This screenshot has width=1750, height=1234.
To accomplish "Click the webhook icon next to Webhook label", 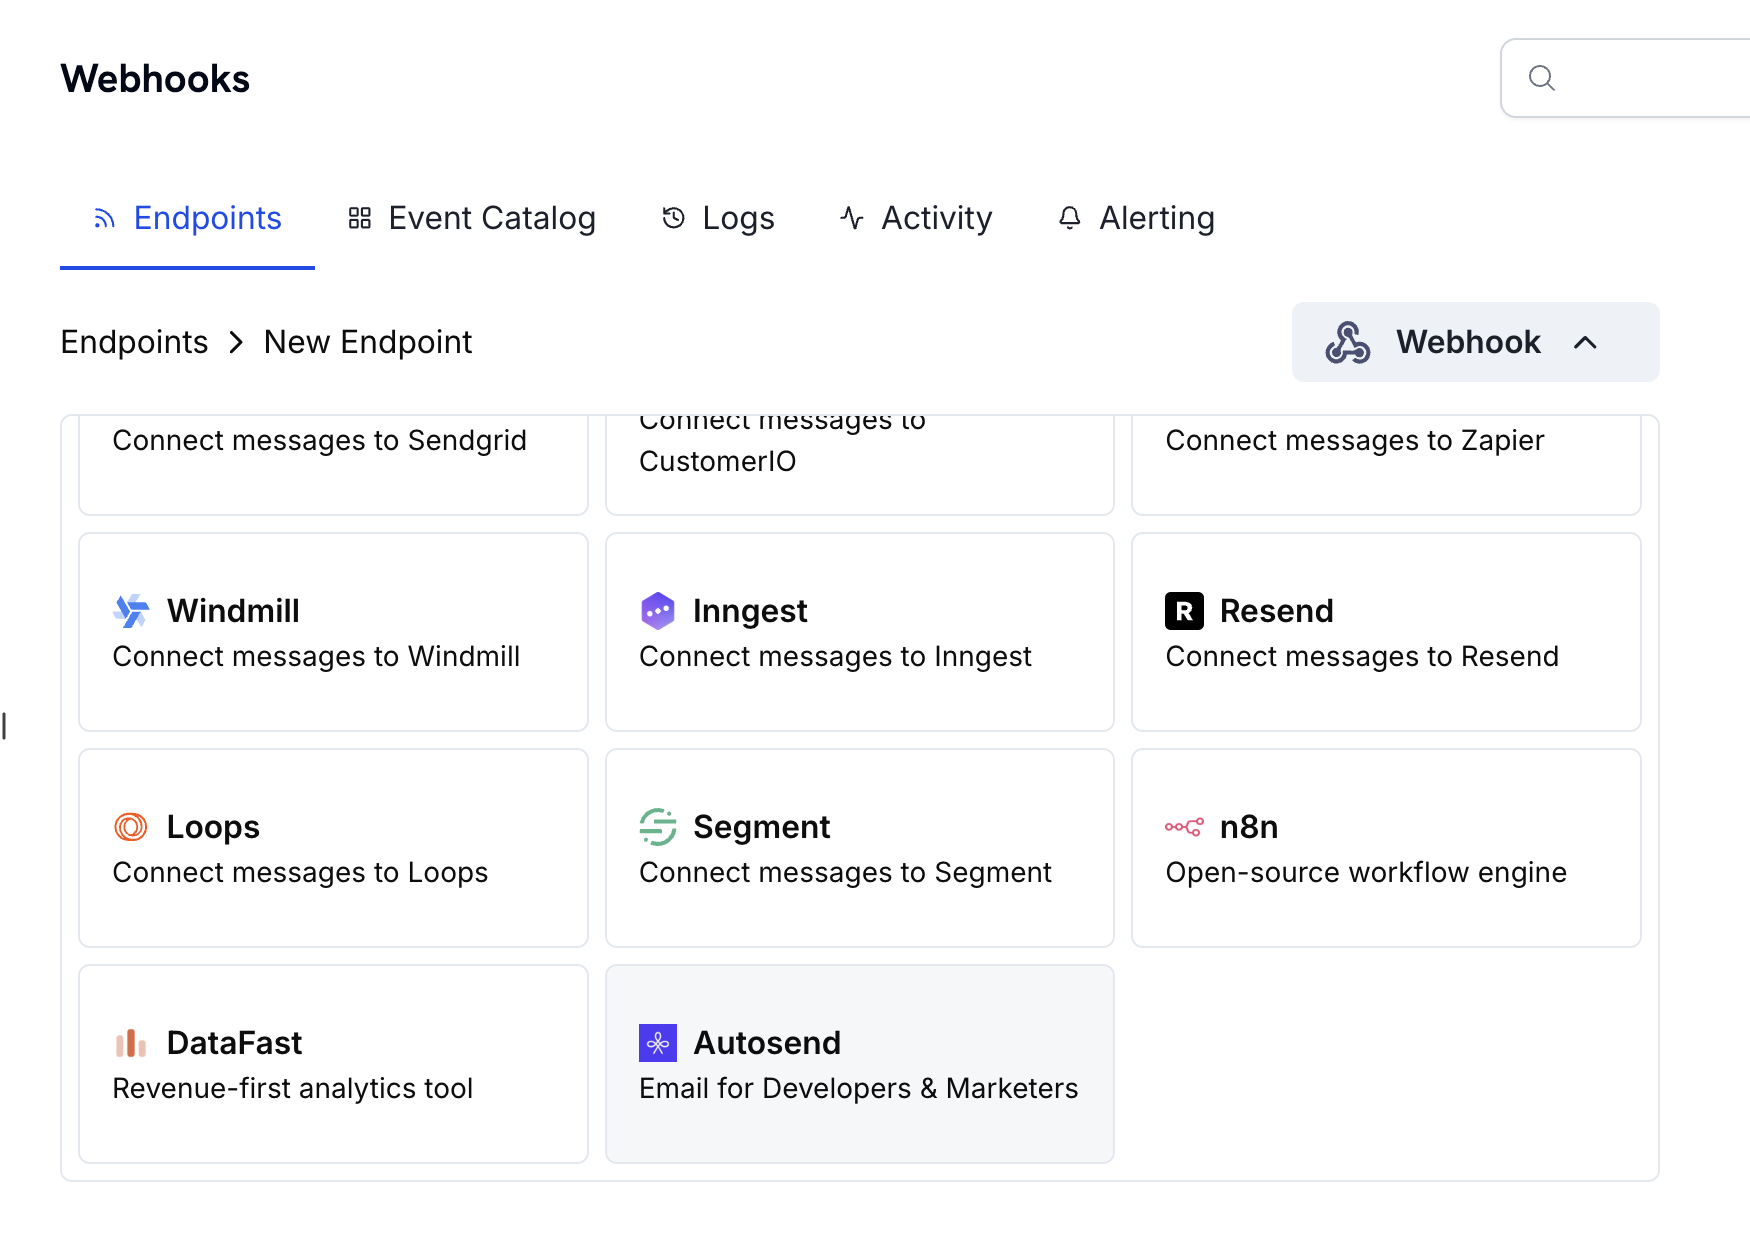I will (1348, 342).
